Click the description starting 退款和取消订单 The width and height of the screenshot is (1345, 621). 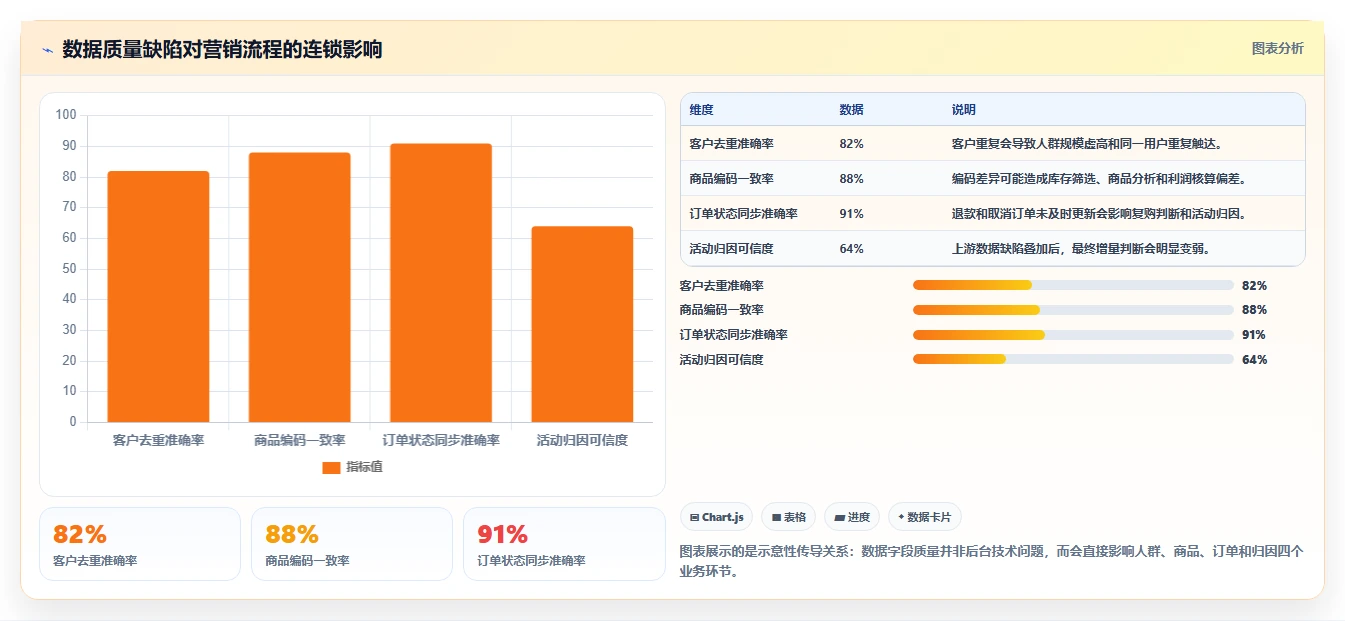click(1099, 214)
